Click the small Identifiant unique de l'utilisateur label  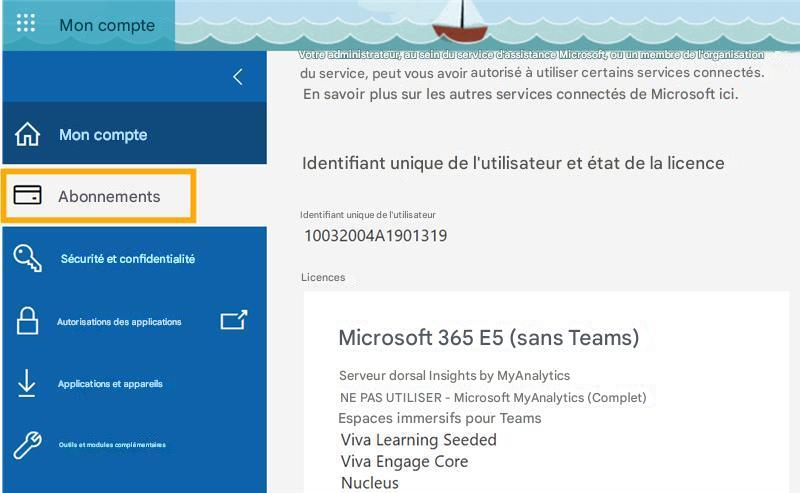(x=368, y=215)
